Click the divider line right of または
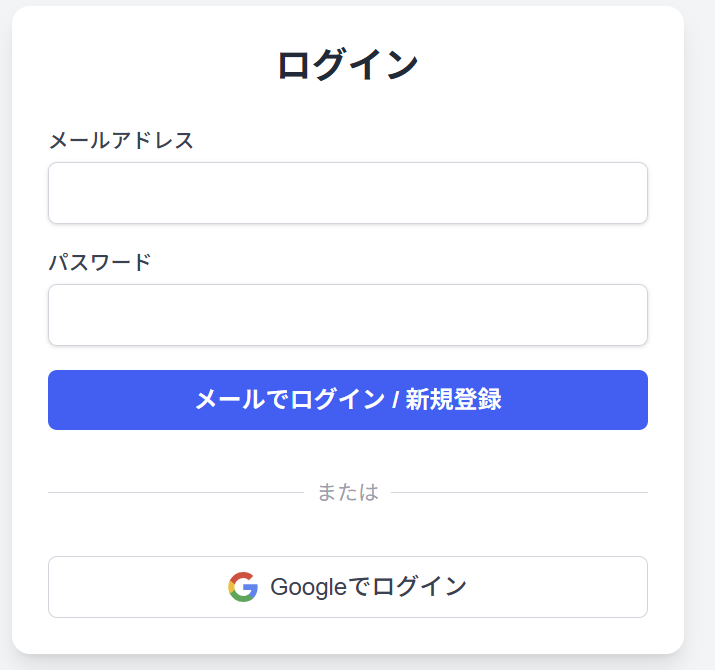The image size is (715, 670). coord(519,492)
